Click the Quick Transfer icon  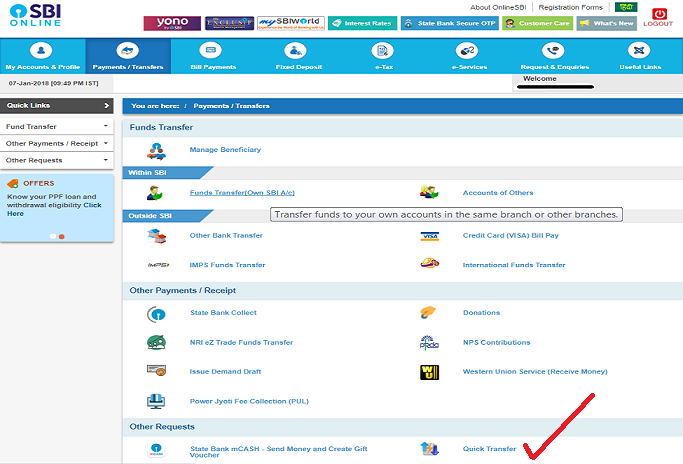(429, 449)
